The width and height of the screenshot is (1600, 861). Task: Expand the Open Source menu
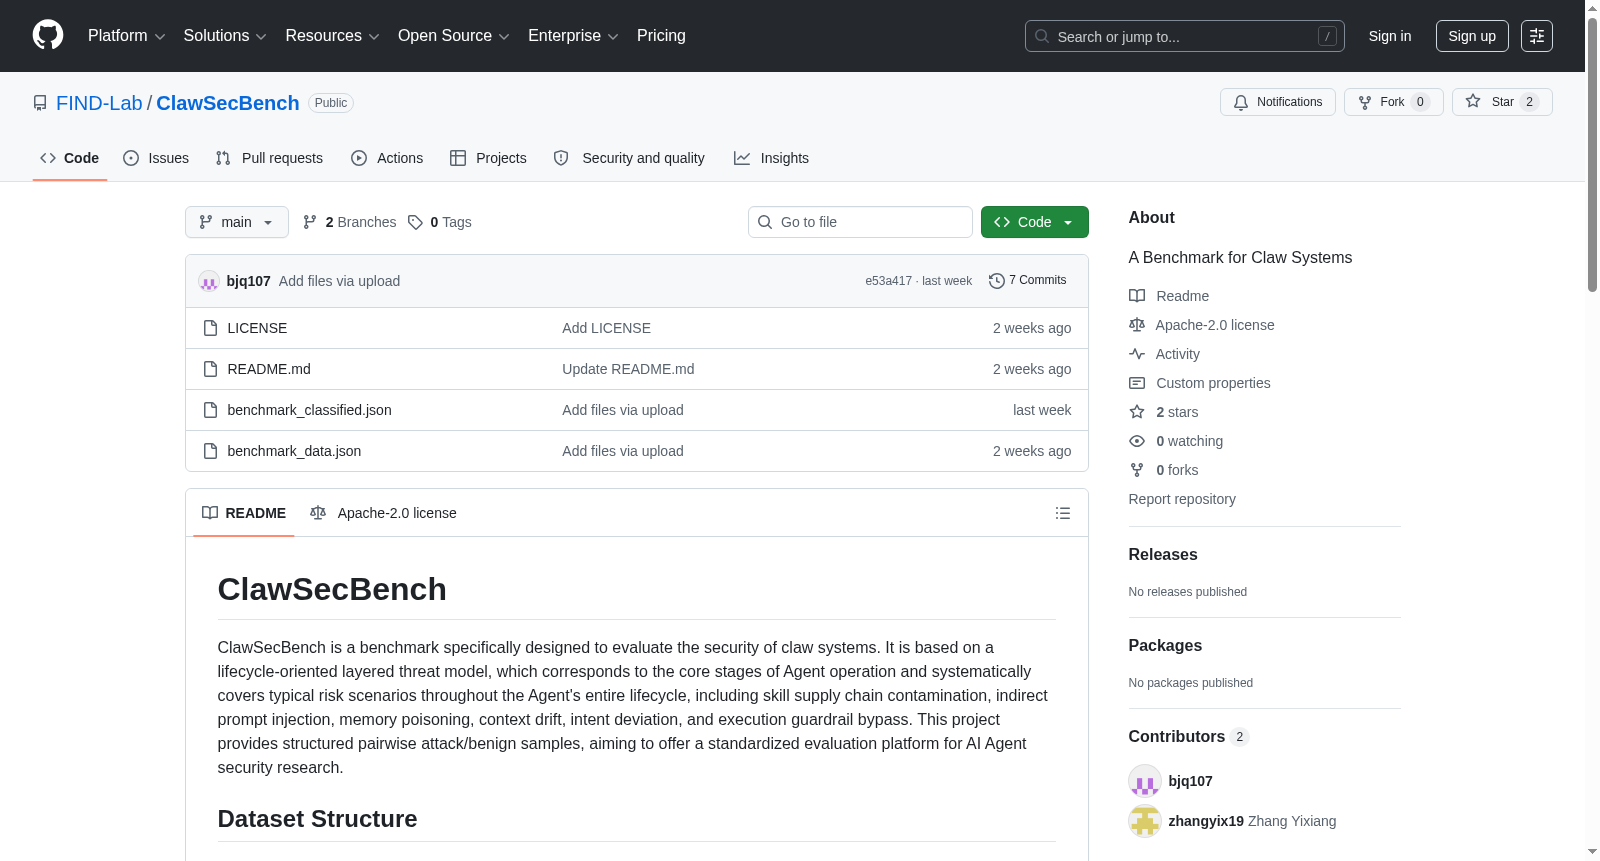tap(454, 36)
